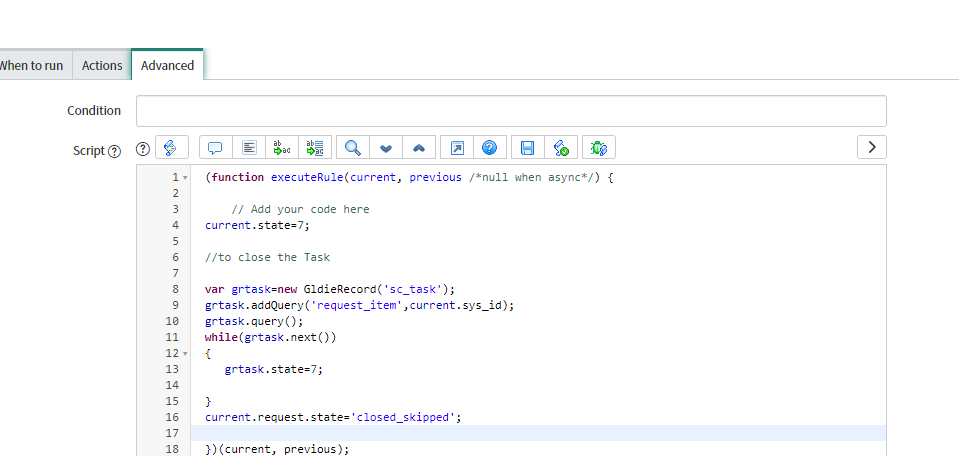Click the find next down arrow
This screenshot has height=456, width=959.
pos(385,148)
